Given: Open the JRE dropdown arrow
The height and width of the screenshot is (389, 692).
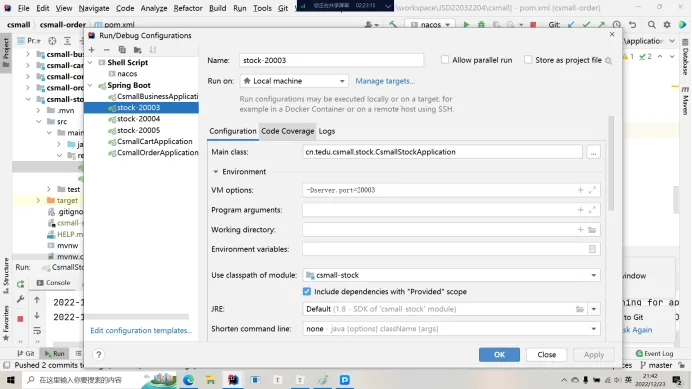Looking at the screenshot, I should click(x=594, y=309).
